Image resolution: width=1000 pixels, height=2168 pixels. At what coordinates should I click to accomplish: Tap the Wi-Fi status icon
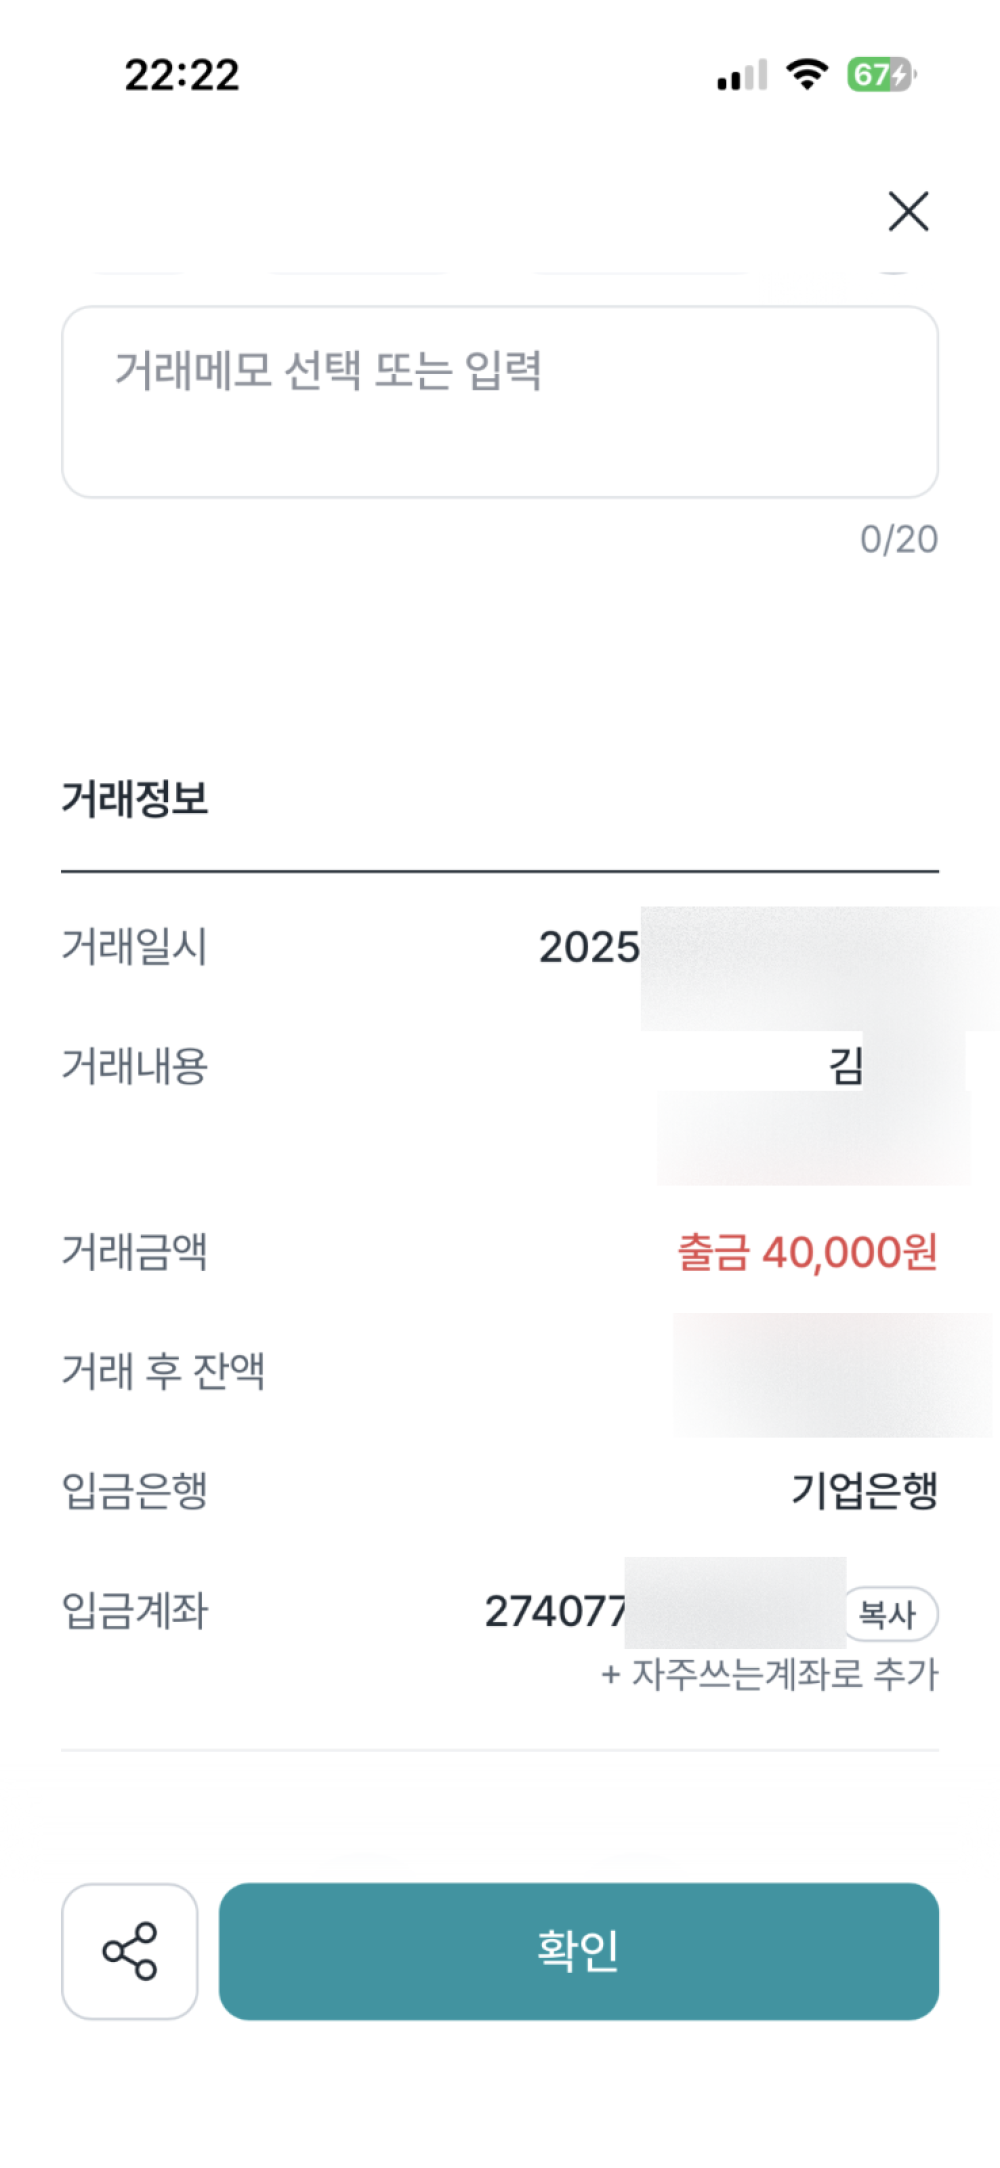point(806,74)
